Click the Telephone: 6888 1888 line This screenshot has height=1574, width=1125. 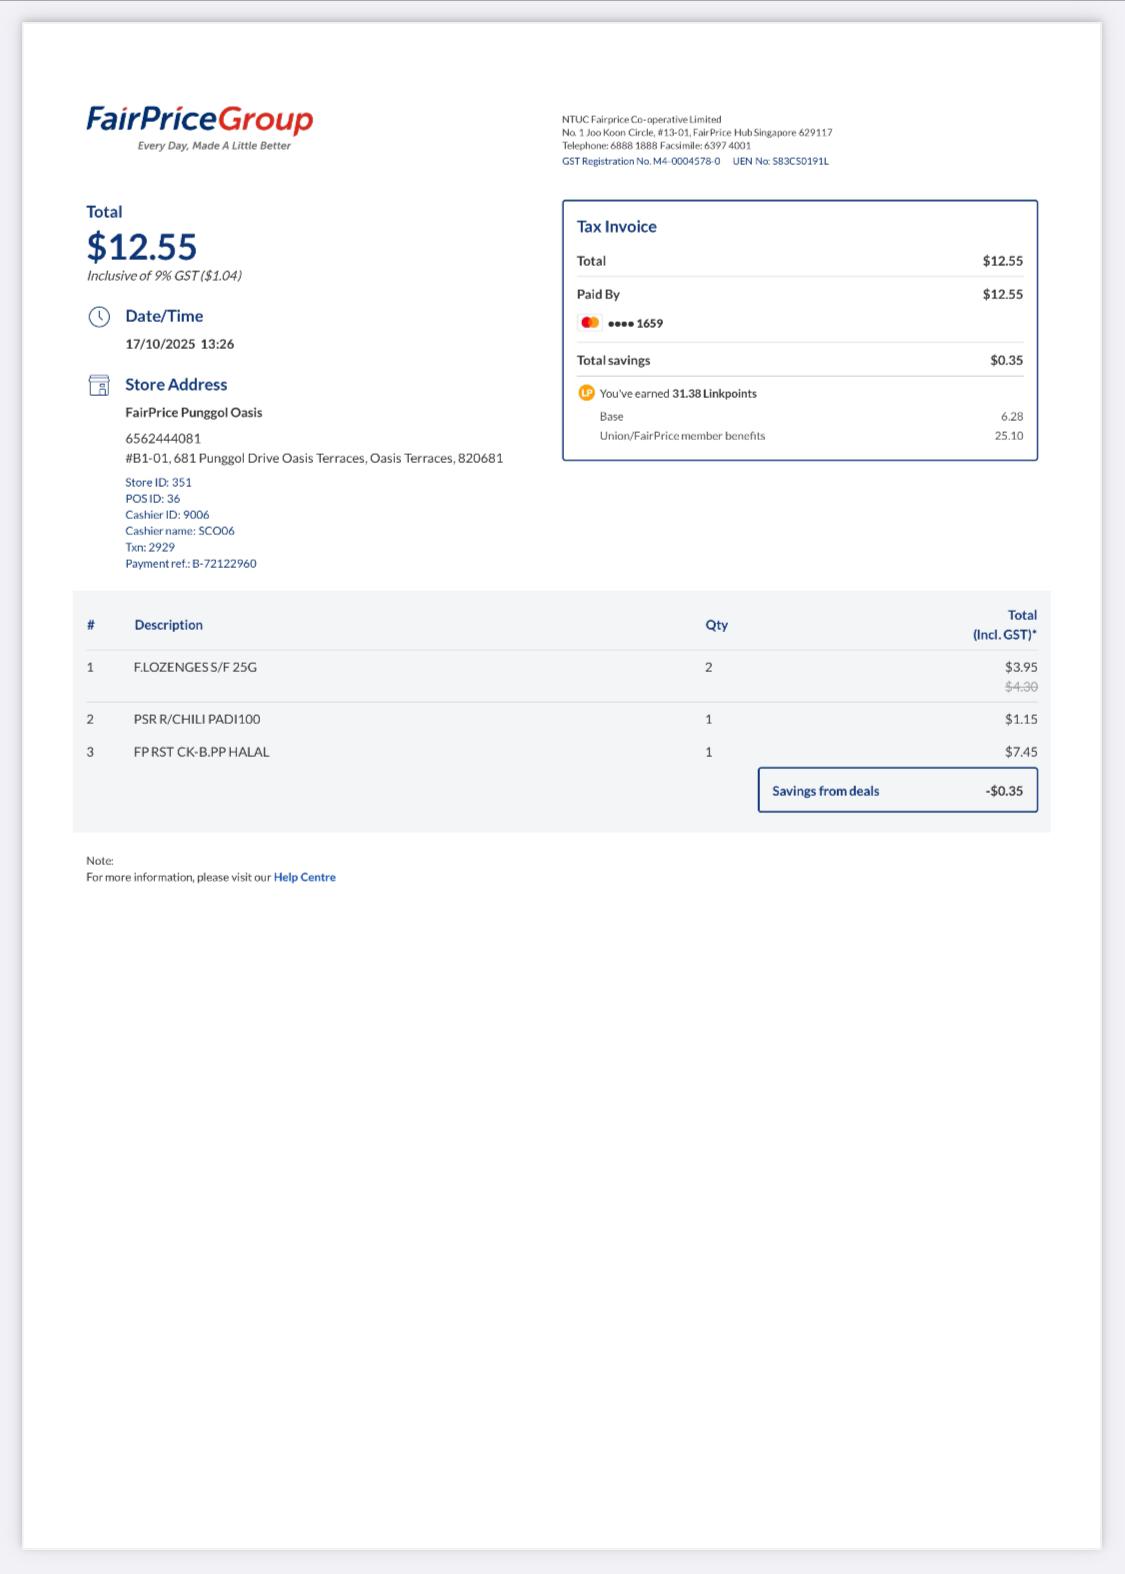657,145
